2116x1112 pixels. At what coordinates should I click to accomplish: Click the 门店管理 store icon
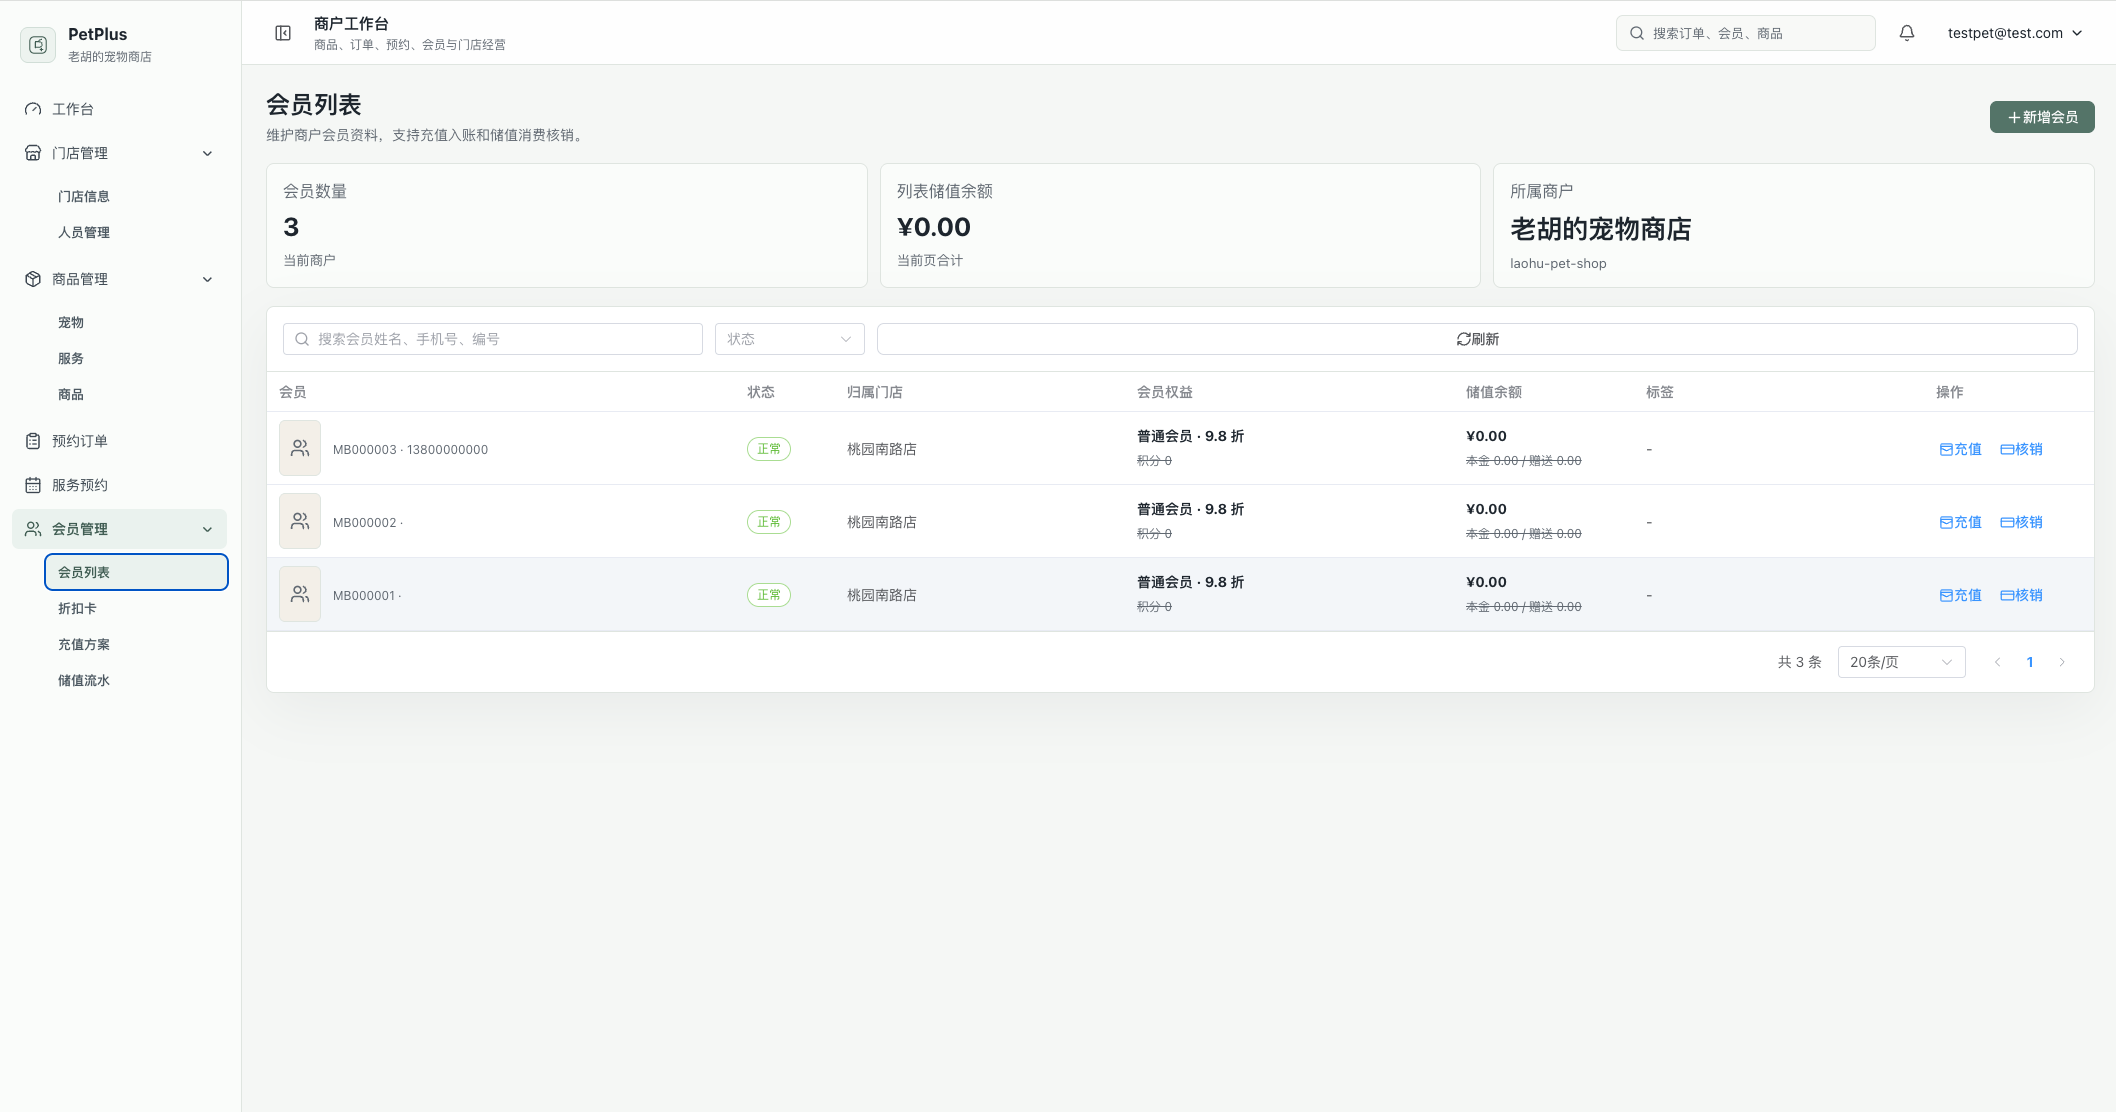(x=33, y=153)
